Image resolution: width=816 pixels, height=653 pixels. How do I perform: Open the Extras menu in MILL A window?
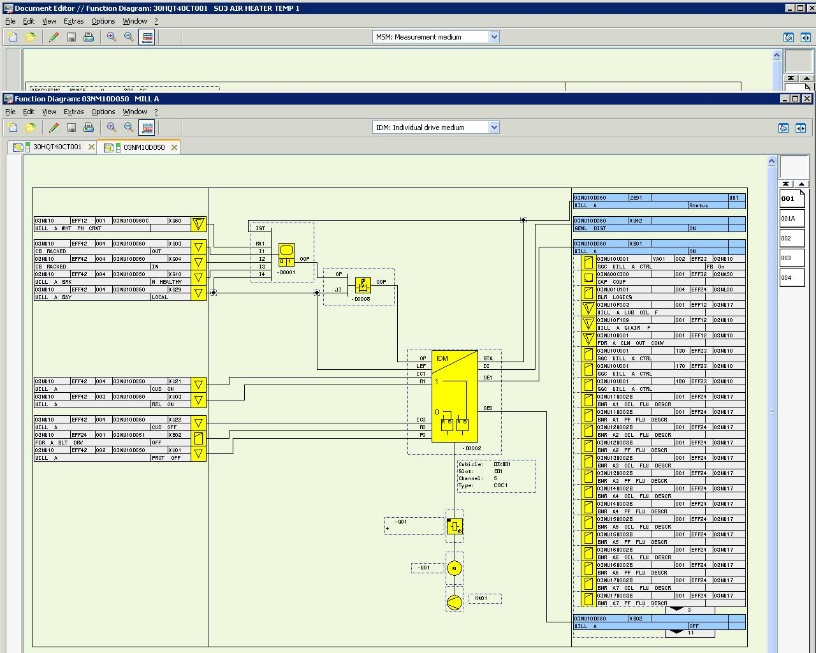(74, 112)
